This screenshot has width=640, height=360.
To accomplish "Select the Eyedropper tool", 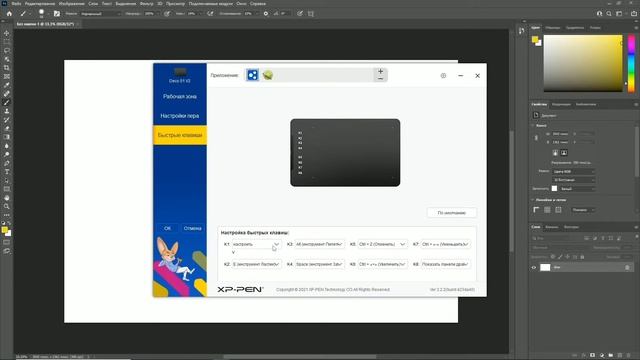I will [7, 85].
